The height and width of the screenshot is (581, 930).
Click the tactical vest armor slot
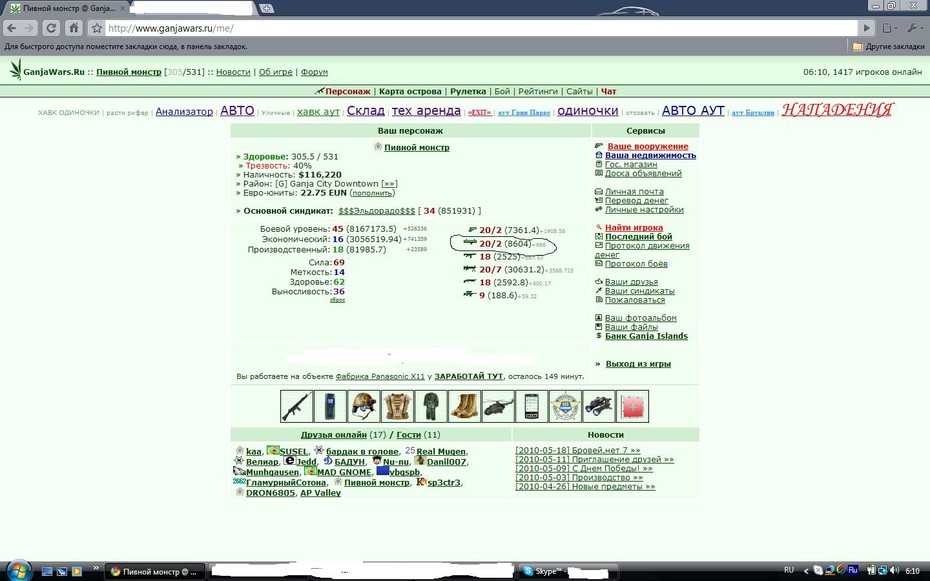[397, 406]
